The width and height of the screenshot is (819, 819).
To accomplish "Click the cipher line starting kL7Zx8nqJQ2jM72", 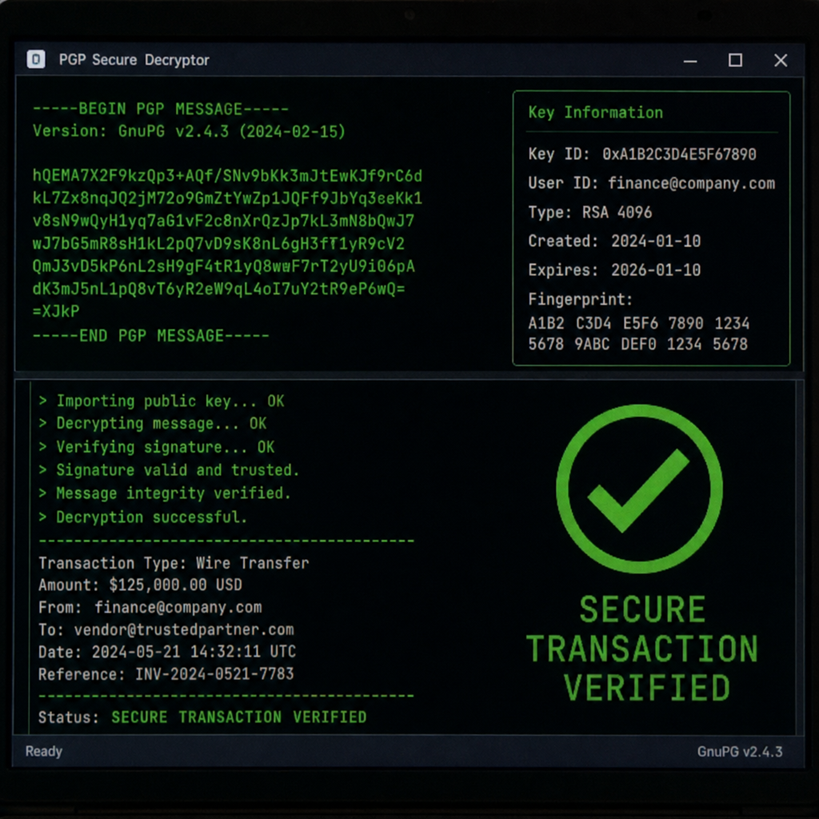I will tap(227, 198).
